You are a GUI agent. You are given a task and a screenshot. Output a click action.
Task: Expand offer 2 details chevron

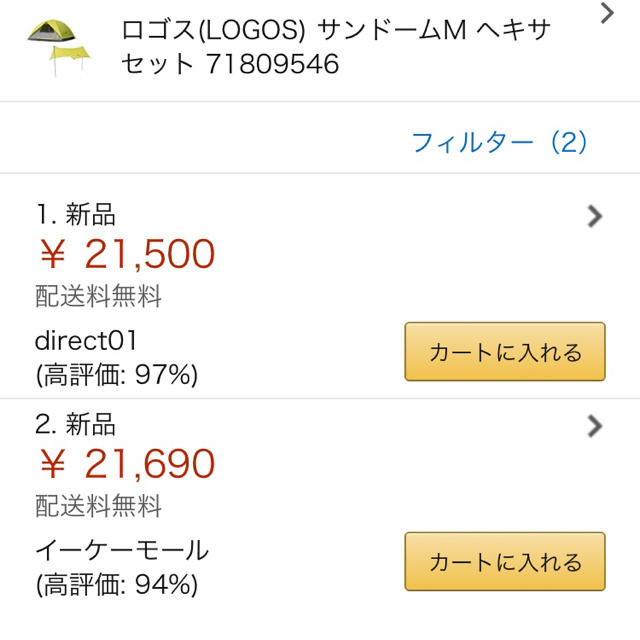coord(595,426)
